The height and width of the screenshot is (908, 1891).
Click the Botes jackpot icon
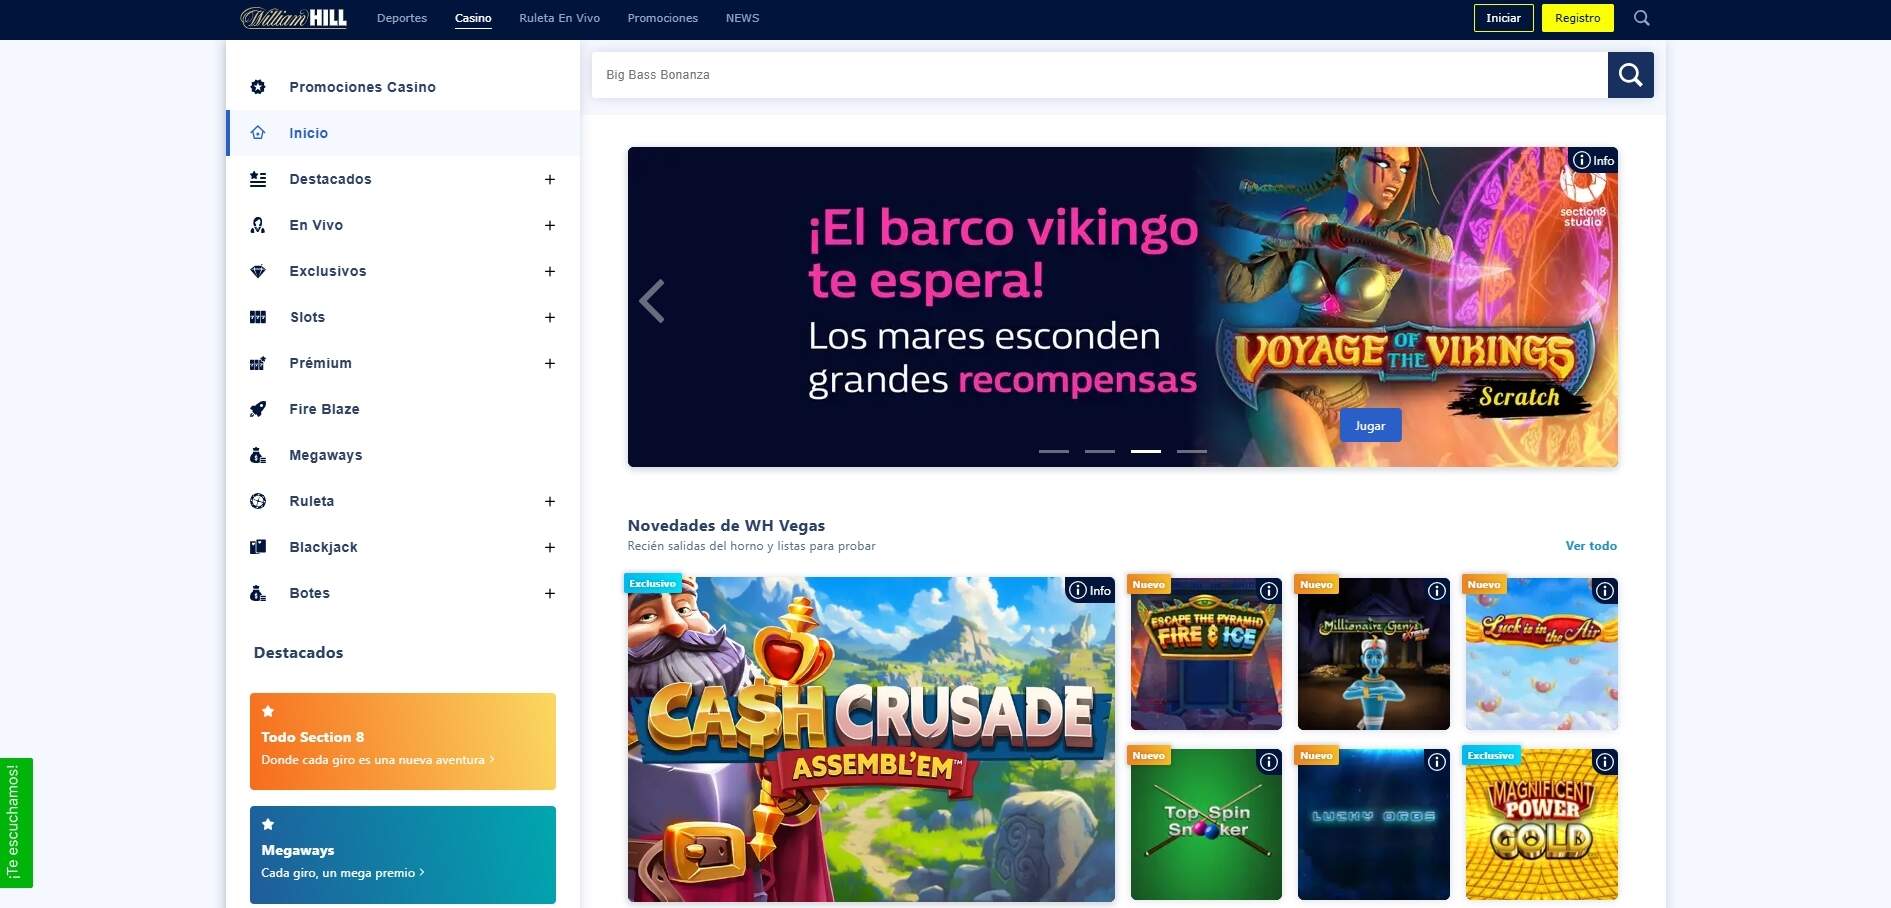[258, 593]
